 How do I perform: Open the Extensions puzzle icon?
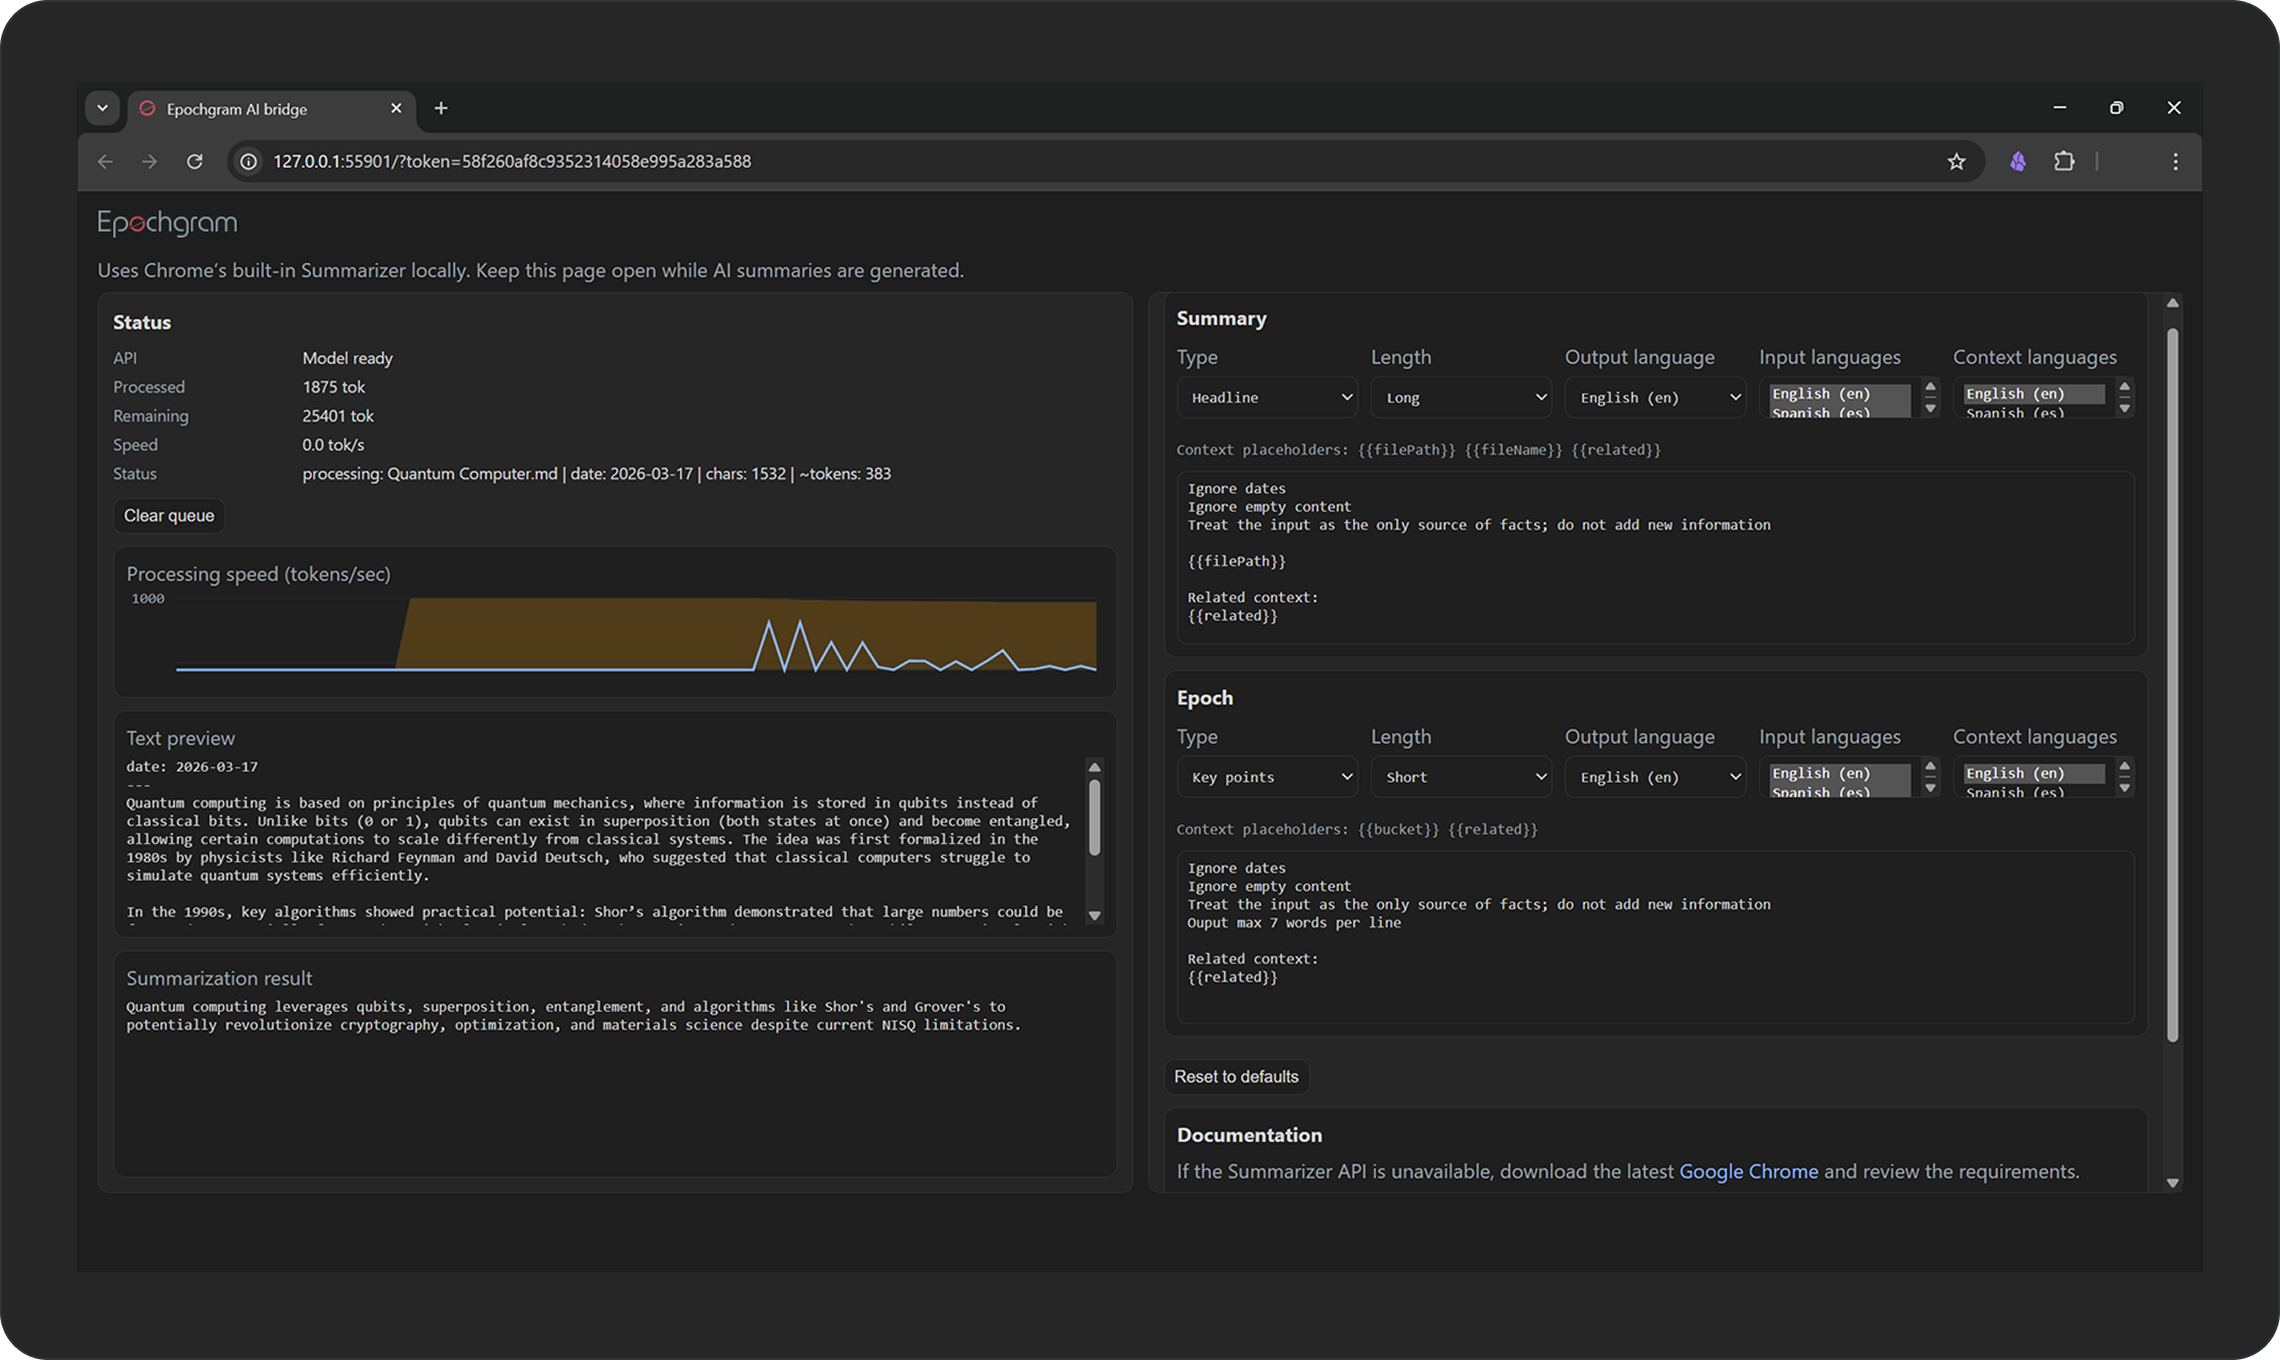[2064, 161]
